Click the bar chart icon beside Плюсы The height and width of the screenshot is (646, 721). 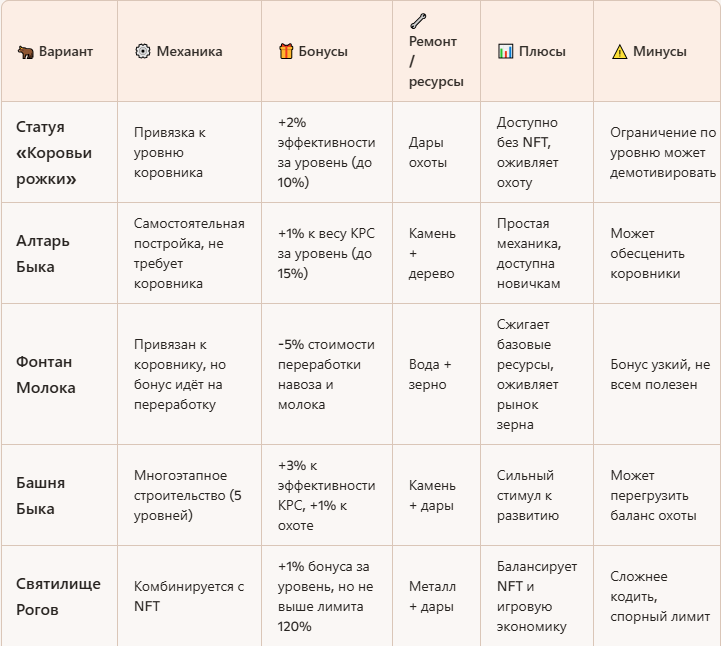pyautogui.click(x=506, y=51)
